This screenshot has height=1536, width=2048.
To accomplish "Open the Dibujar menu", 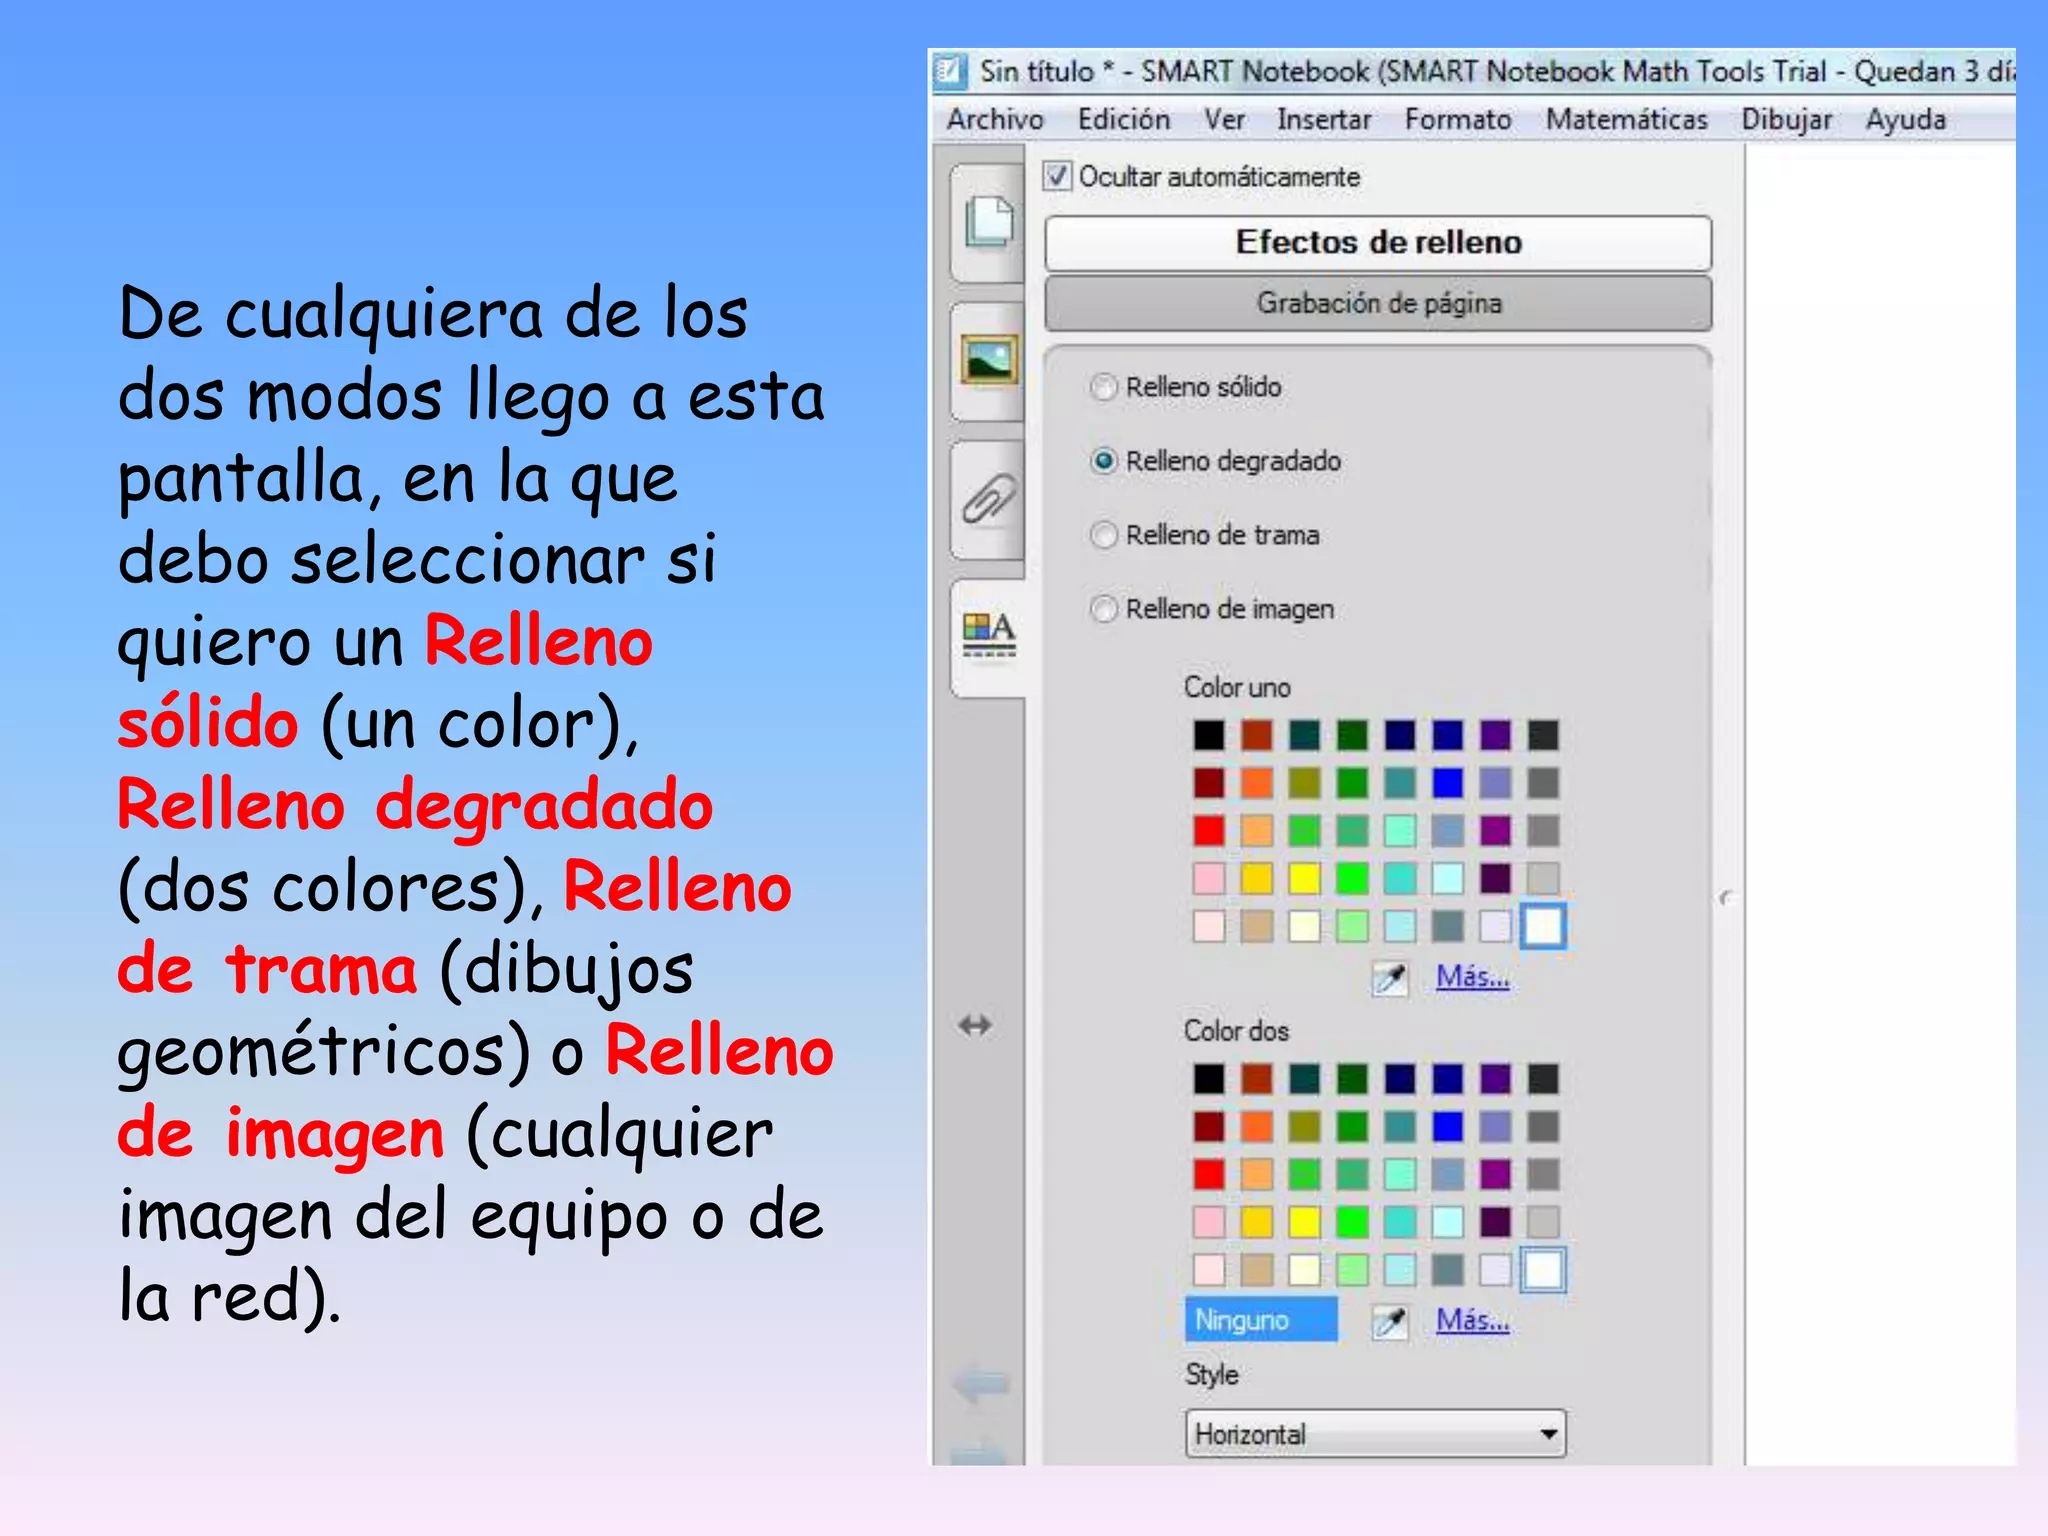I will coord(1787,119).
